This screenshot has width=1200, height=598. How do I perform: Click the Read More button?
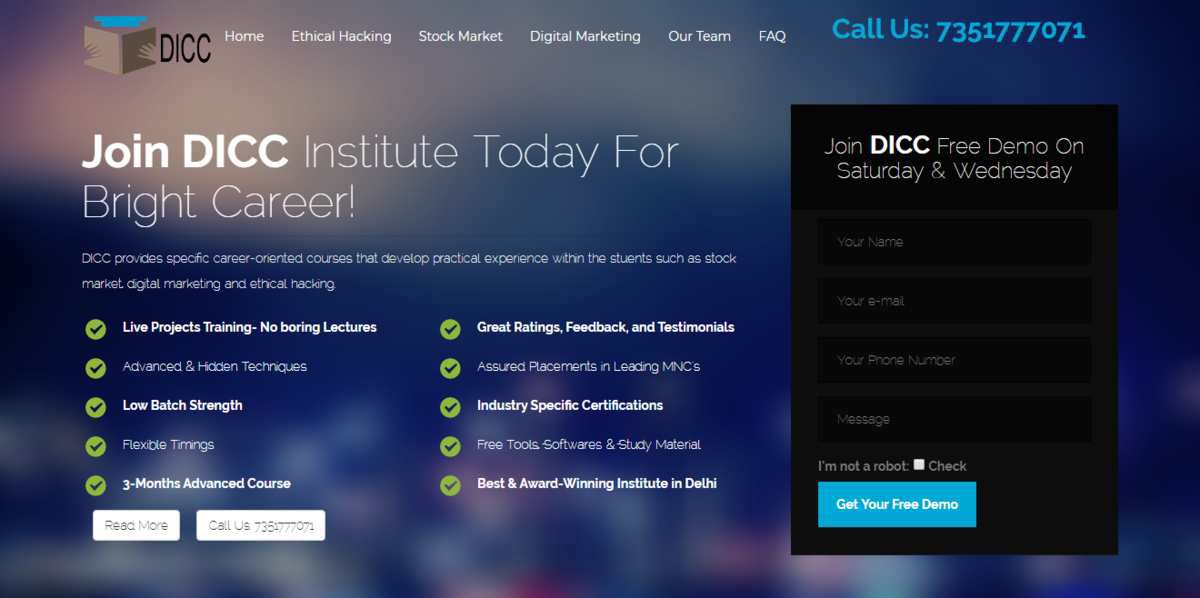click(x=136, y=525)
